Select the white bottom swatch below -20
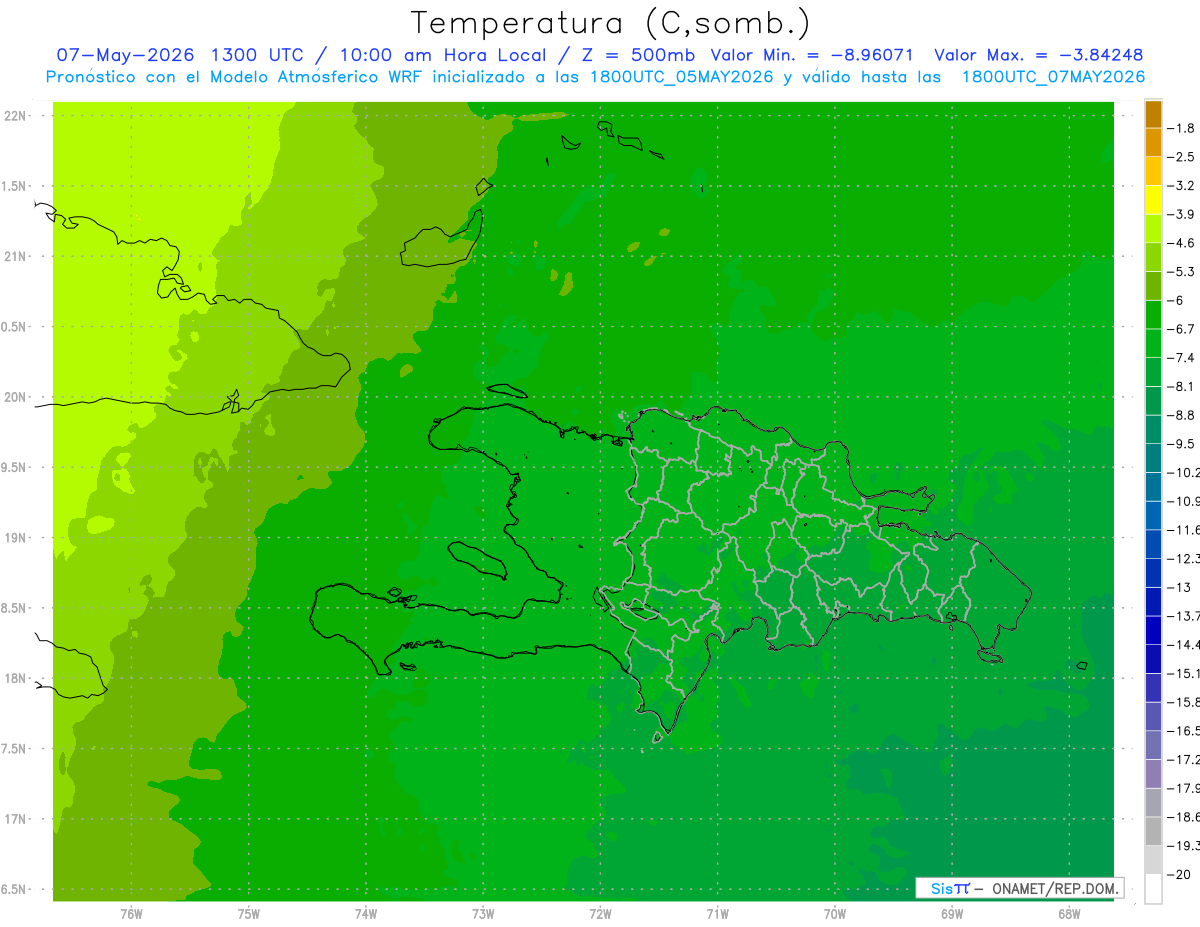1200x927 pixels. [1153, 888]
